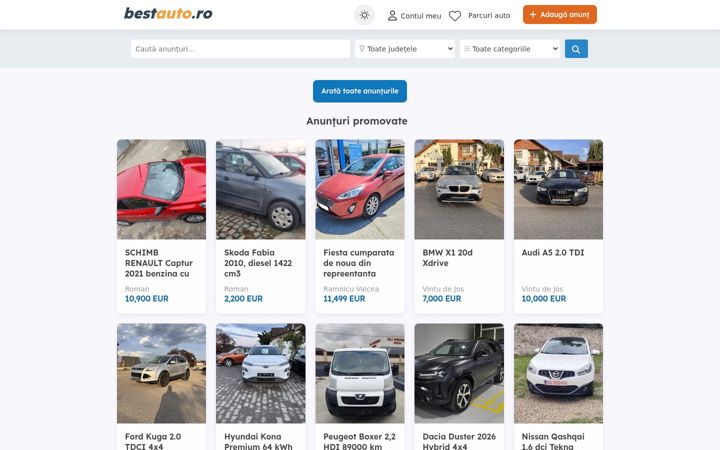Viewport: 720px width, 450px height.
Task: Open BMW X1 20d Xdrive listing title
Action: click(447, 258)
